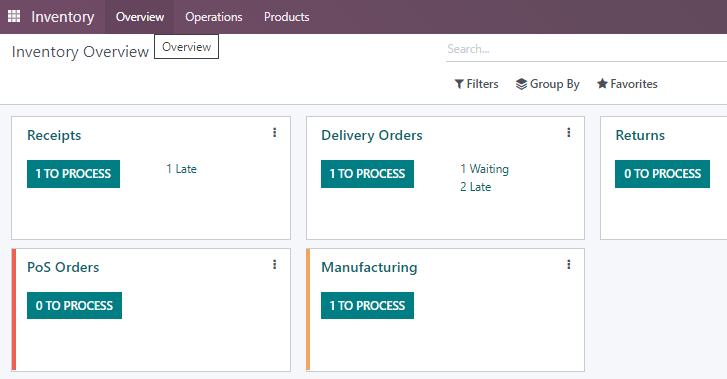Click the Filters funnel icon
Image resolution: width=727 pixels, height=379 pixels.
[x=459, y=84]
